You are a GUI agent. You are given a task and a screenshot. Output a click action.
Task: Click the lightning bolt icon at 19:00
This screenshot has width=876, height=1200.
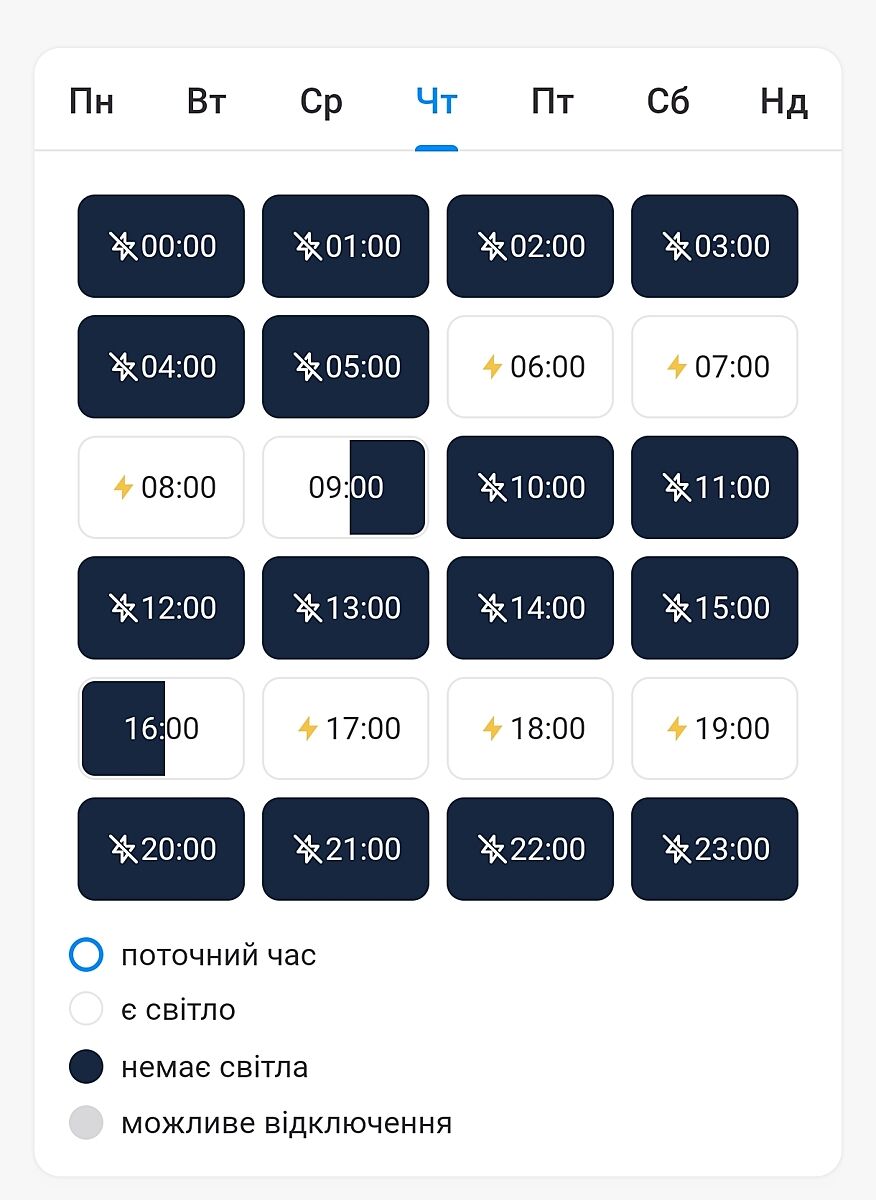pos(677,729)
